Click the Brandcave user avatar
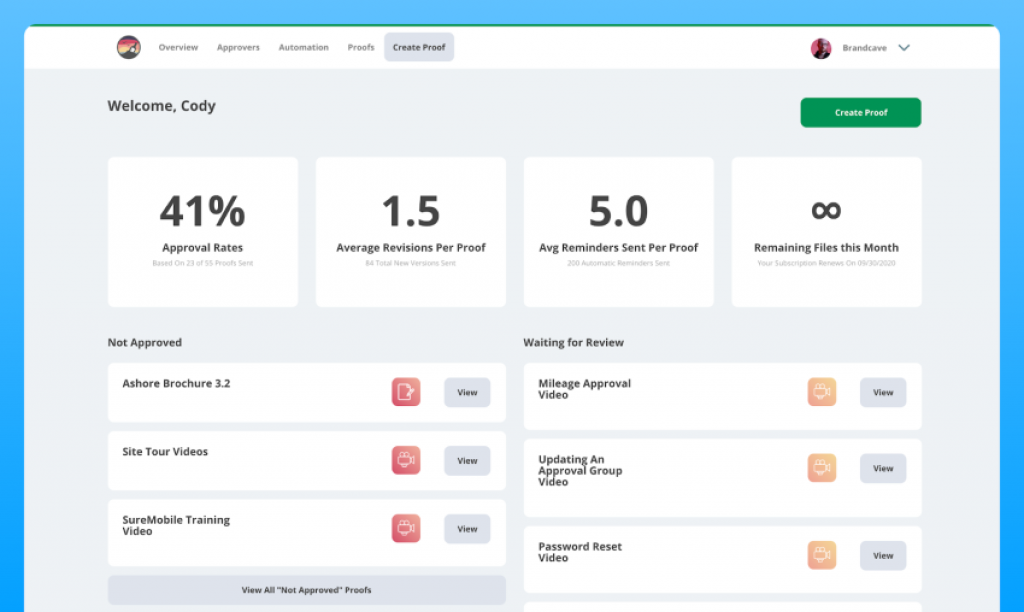1024x612 pixels. 821,48
